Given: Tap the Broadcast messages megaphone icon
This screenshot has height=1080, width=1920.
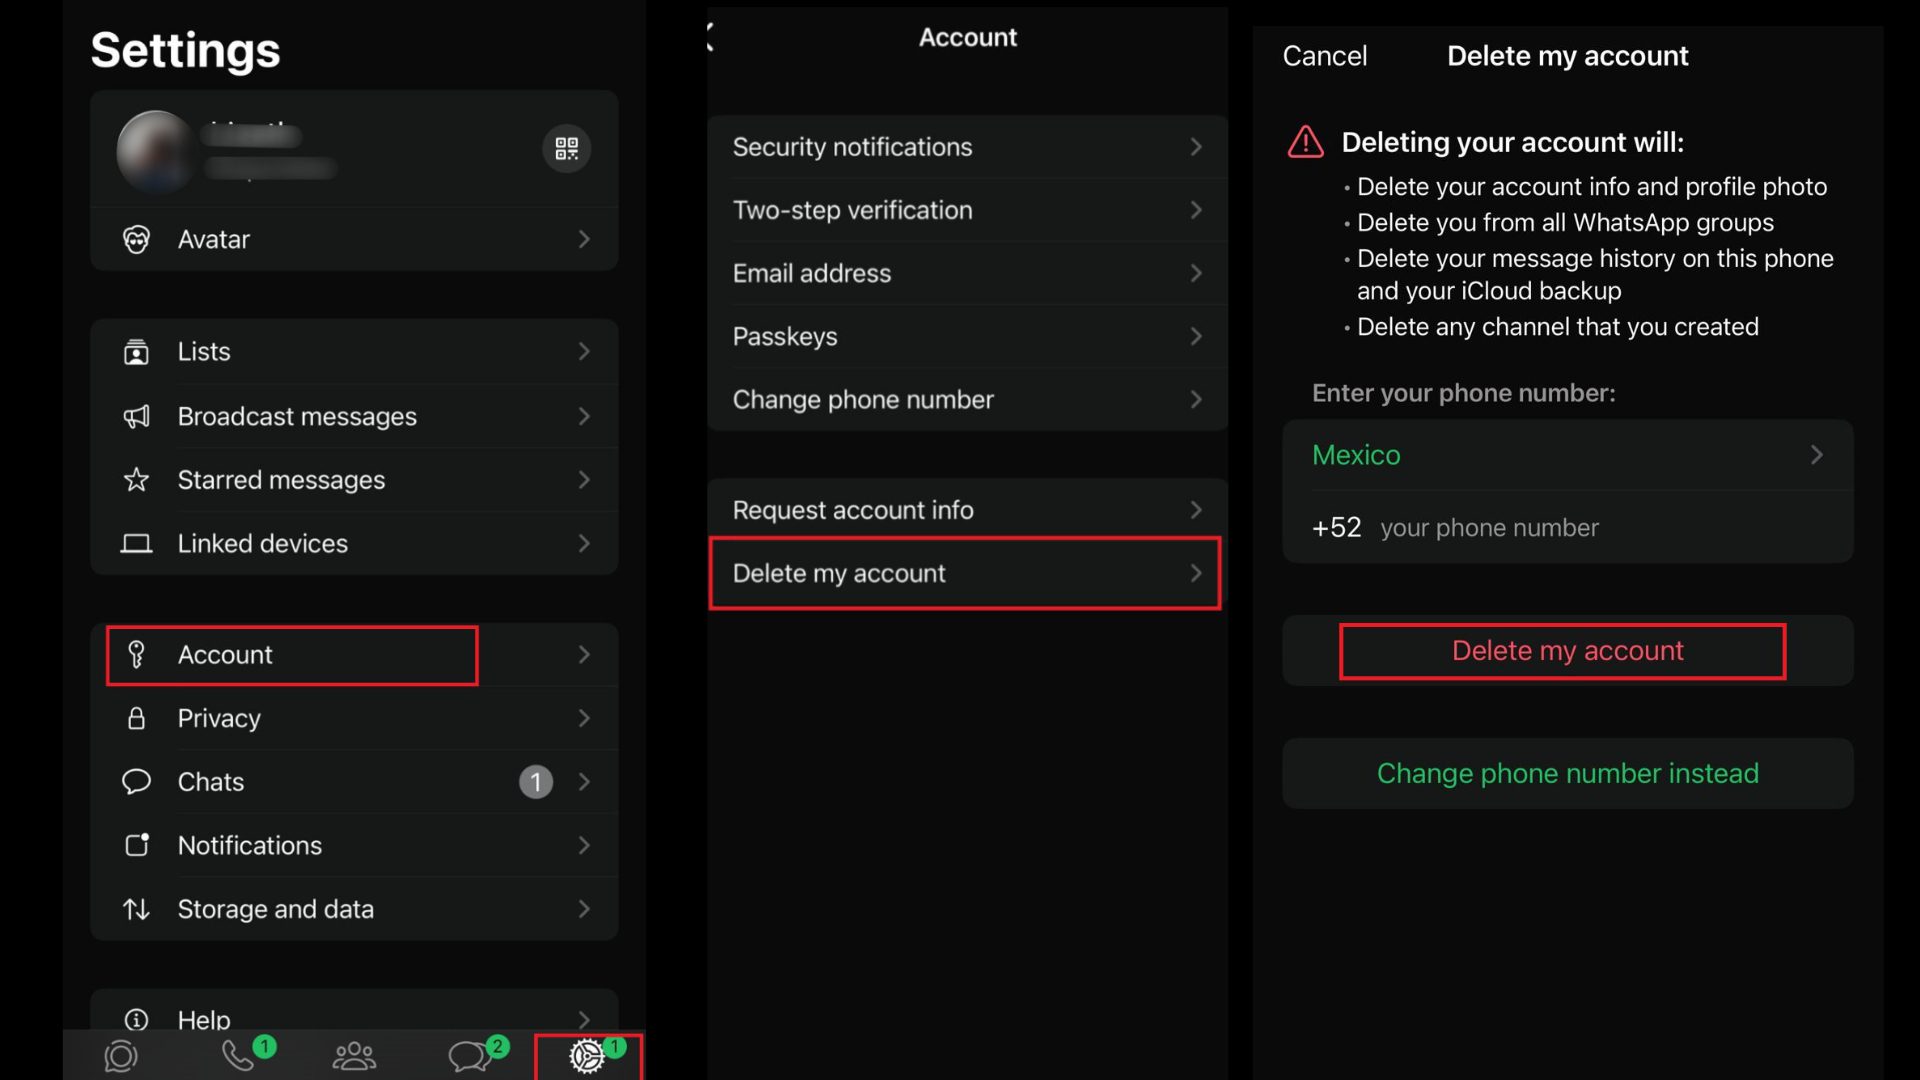Looking at the screenshot, I should point(136,416).
